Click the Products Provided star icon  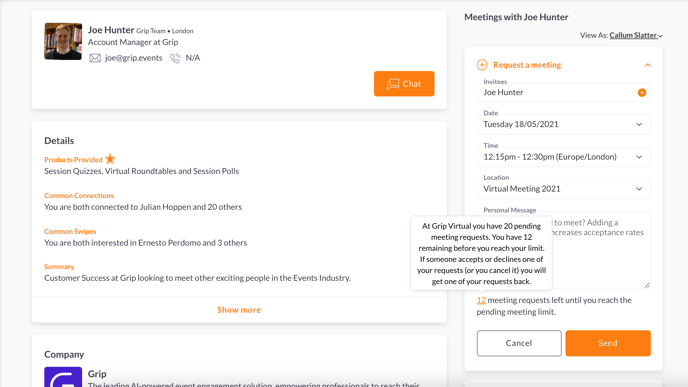(x=110, y=158)
